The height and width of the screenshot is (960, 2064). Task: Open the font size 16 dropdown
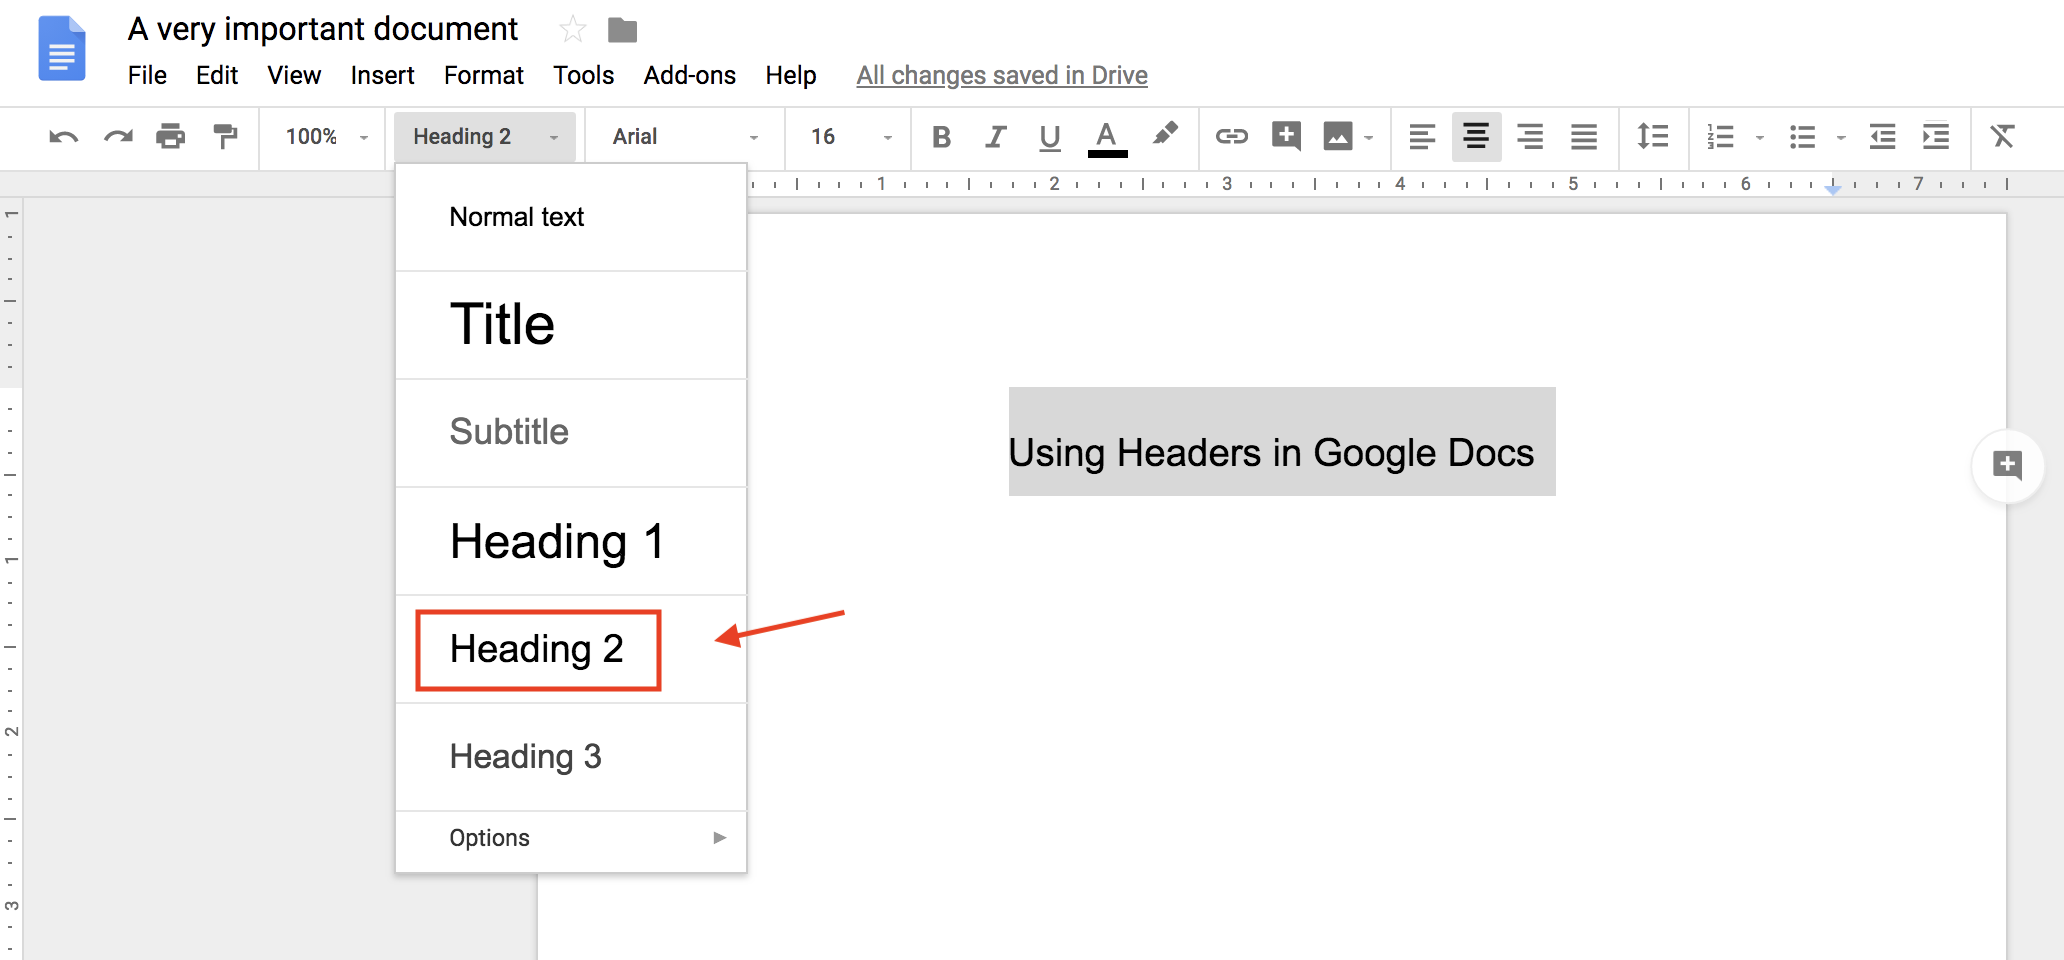point(851,136)
